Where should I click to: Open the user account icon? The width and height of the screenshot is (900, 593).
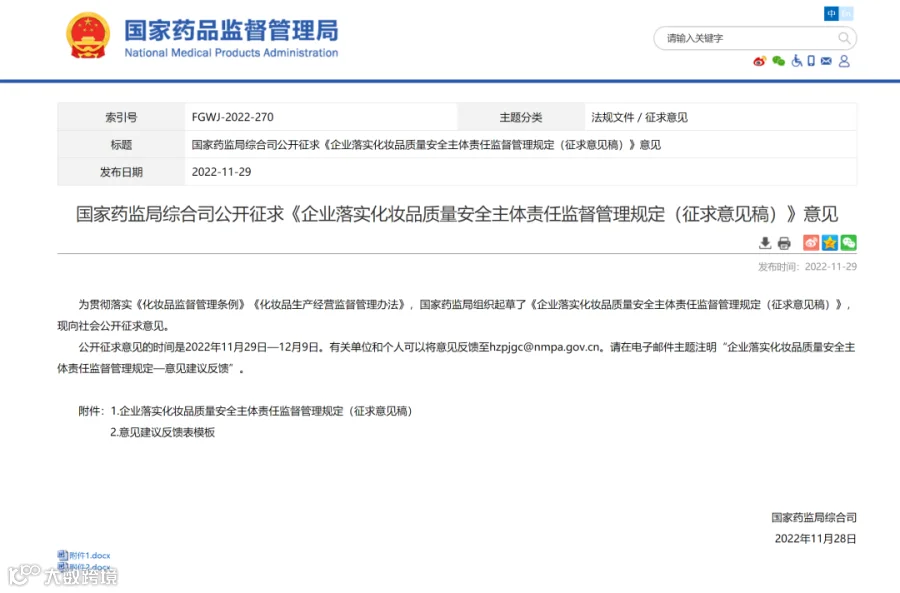[x=844, y=61]
